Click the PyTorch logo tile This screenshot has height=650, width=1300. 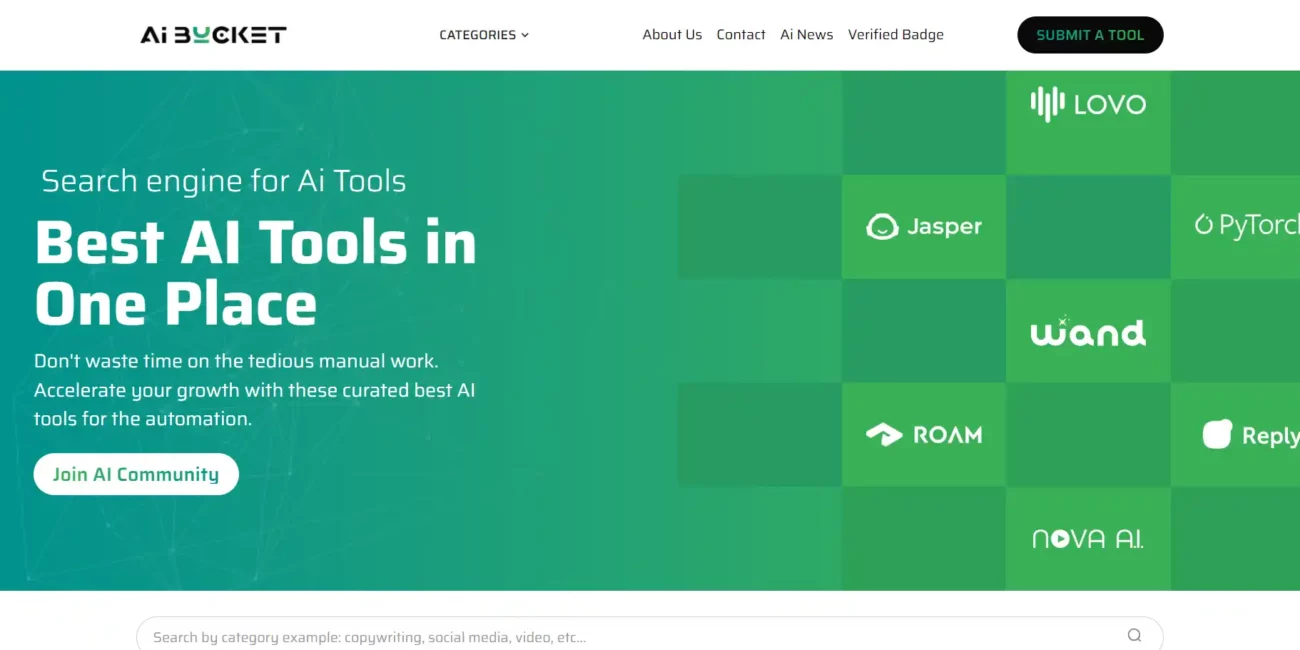coord(1235,227)
